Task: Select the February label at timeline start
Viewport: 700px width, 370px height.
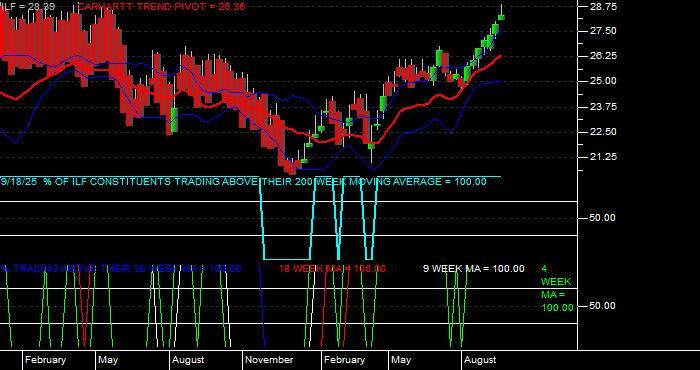Action: tap(45, 360)
